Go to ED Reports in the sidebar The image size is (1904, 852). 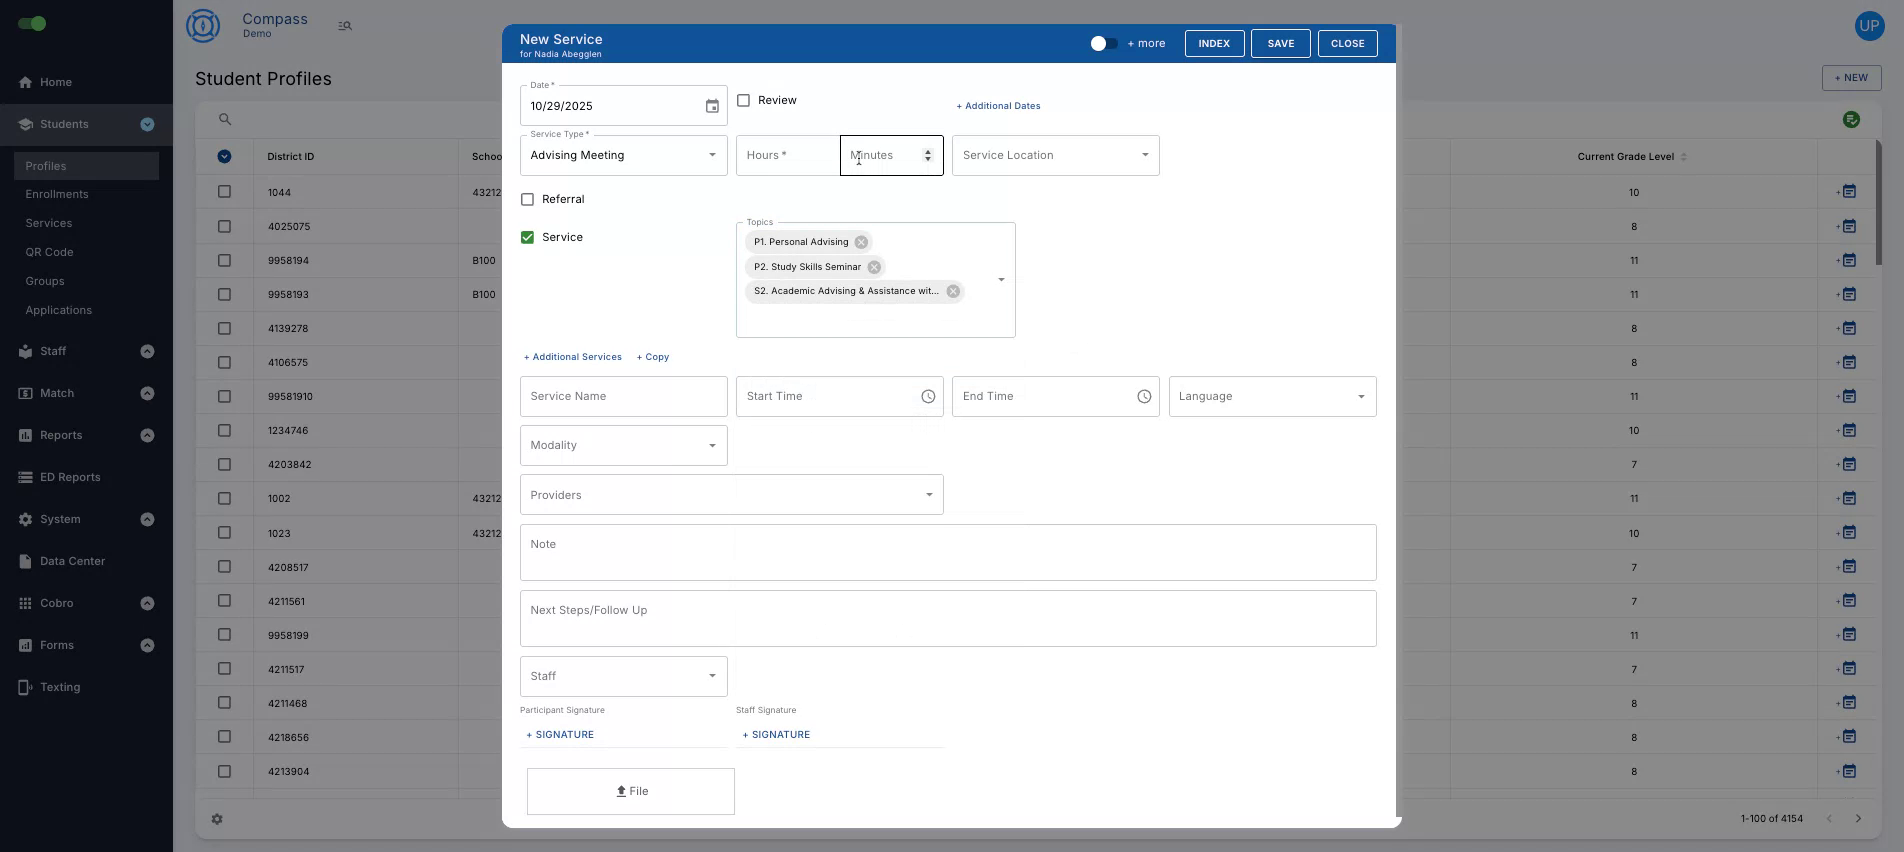click(x=70, y=478)
